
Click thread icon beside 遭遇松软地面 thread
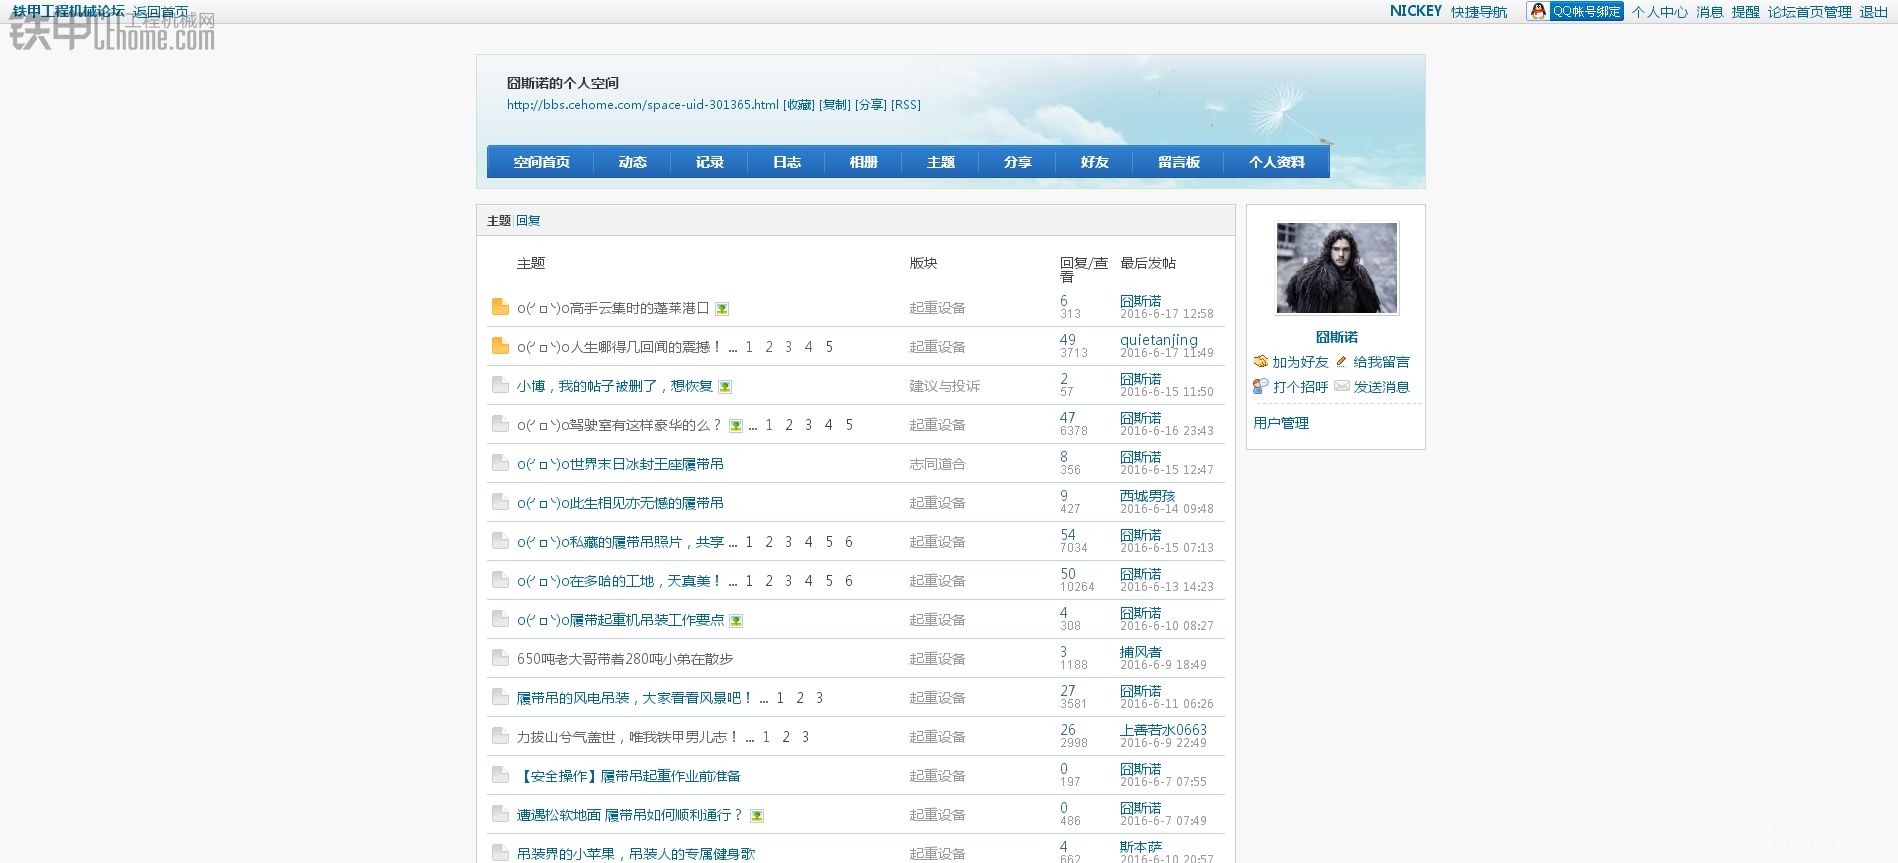coord(500,814)
